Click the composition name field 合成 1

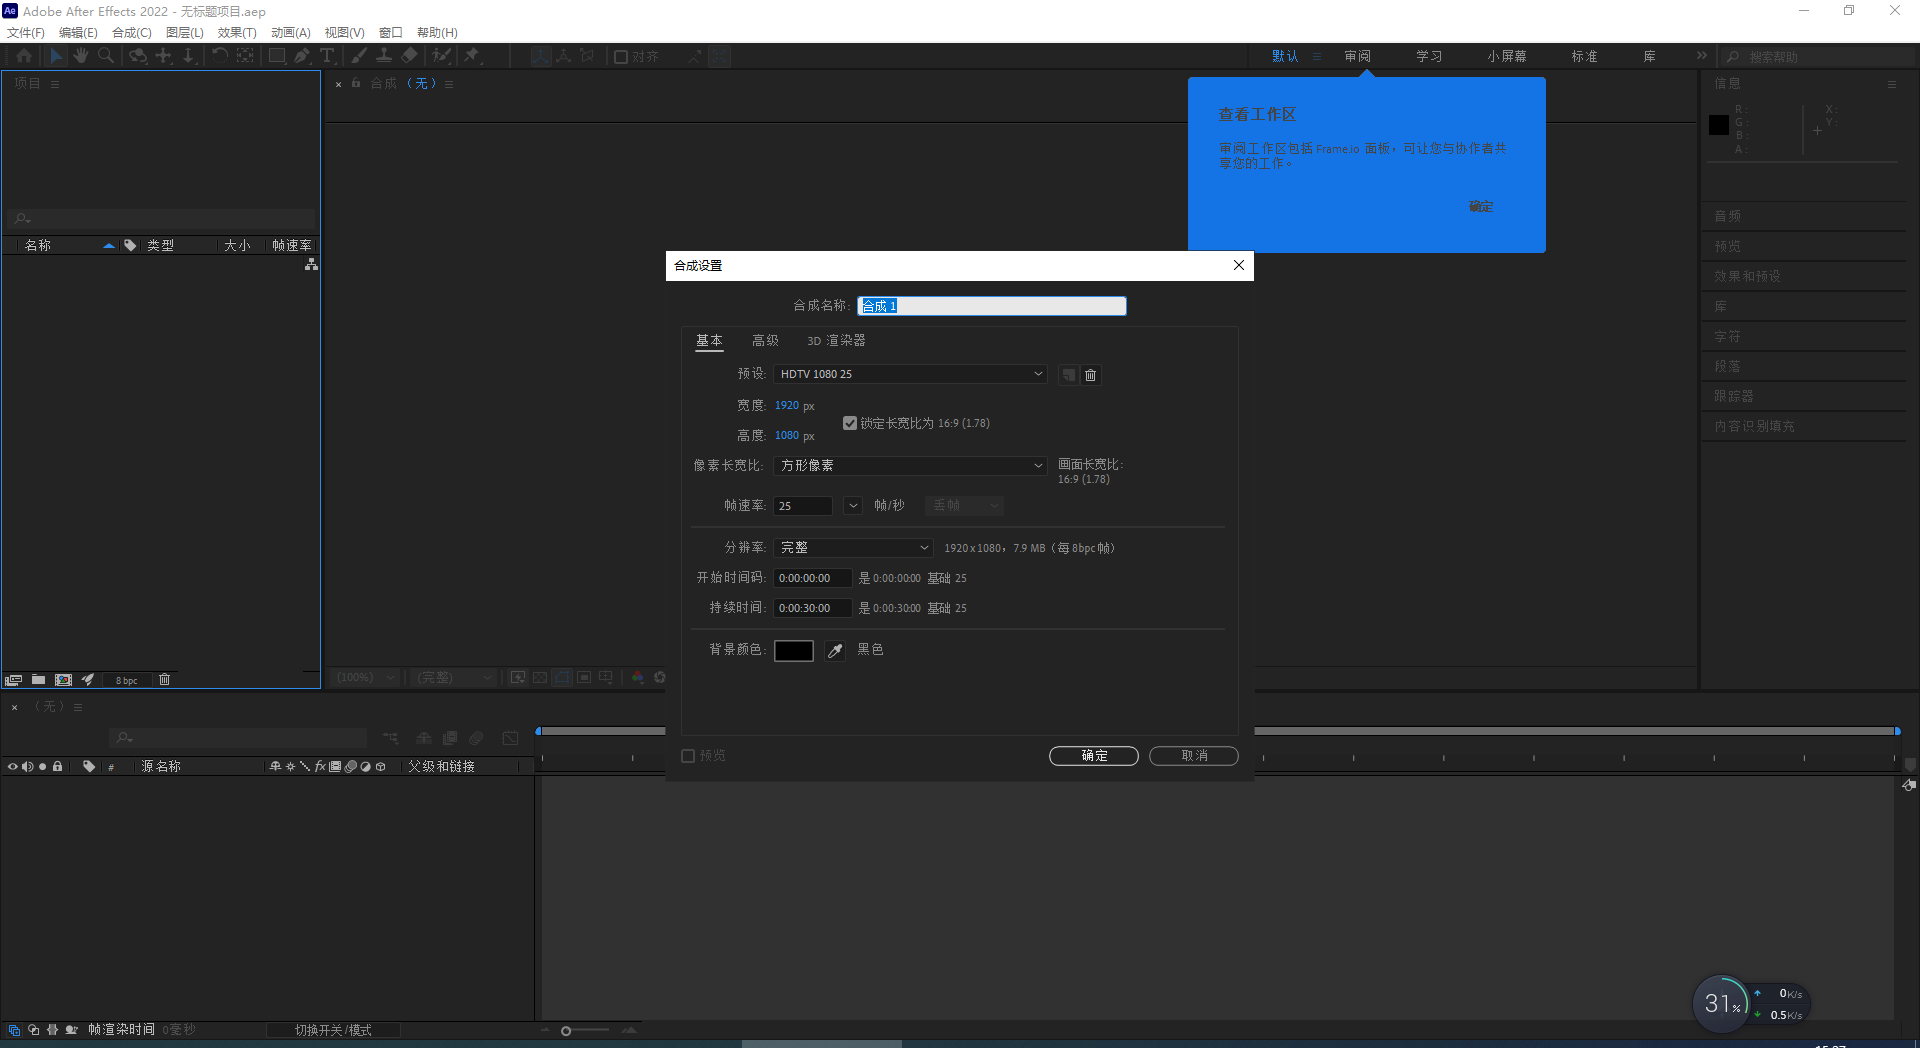click(991, 306)
